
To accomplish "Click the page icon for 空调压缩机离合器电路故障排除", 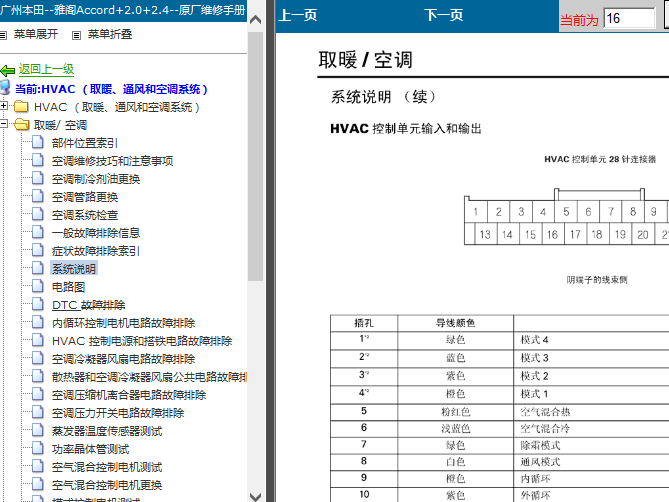I will pos(38,394).
